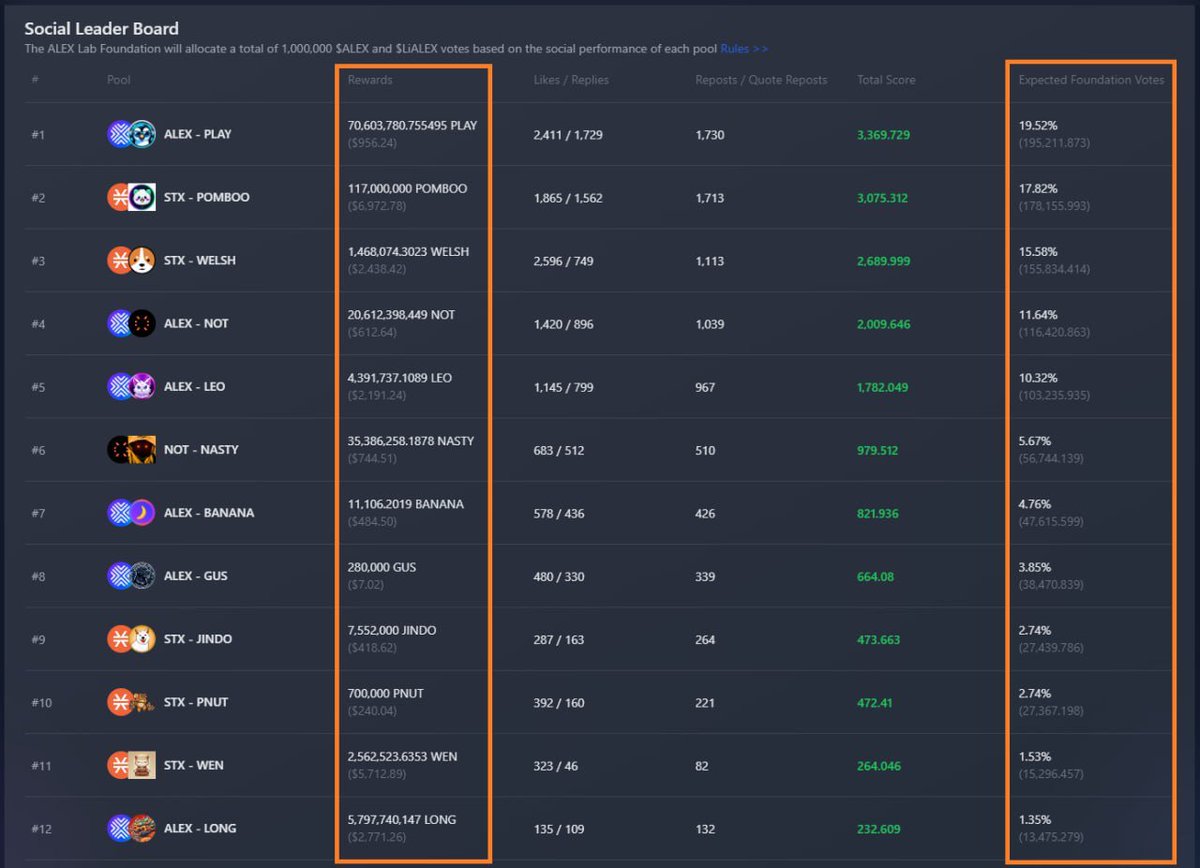
Task: Click the 280,000 GUS reward value
Action: point(382,567)
